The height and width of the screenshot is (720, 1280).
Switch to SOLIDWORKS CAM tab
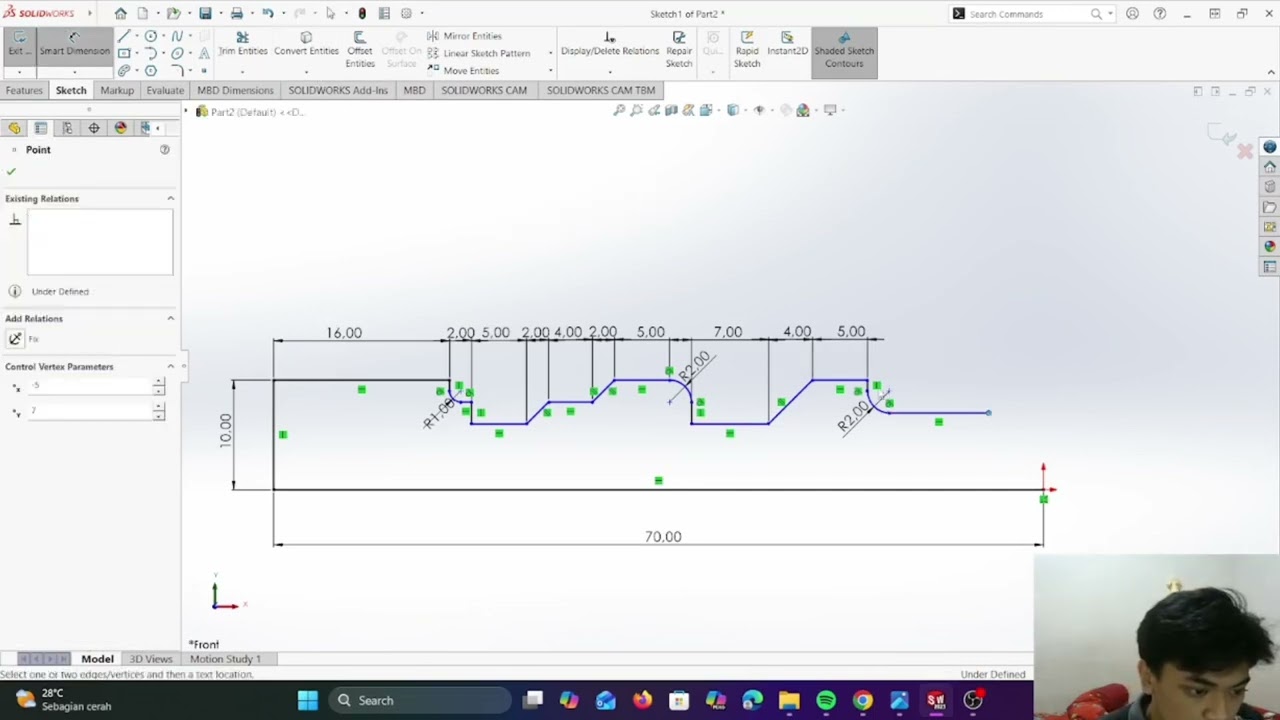coord(484,90)
